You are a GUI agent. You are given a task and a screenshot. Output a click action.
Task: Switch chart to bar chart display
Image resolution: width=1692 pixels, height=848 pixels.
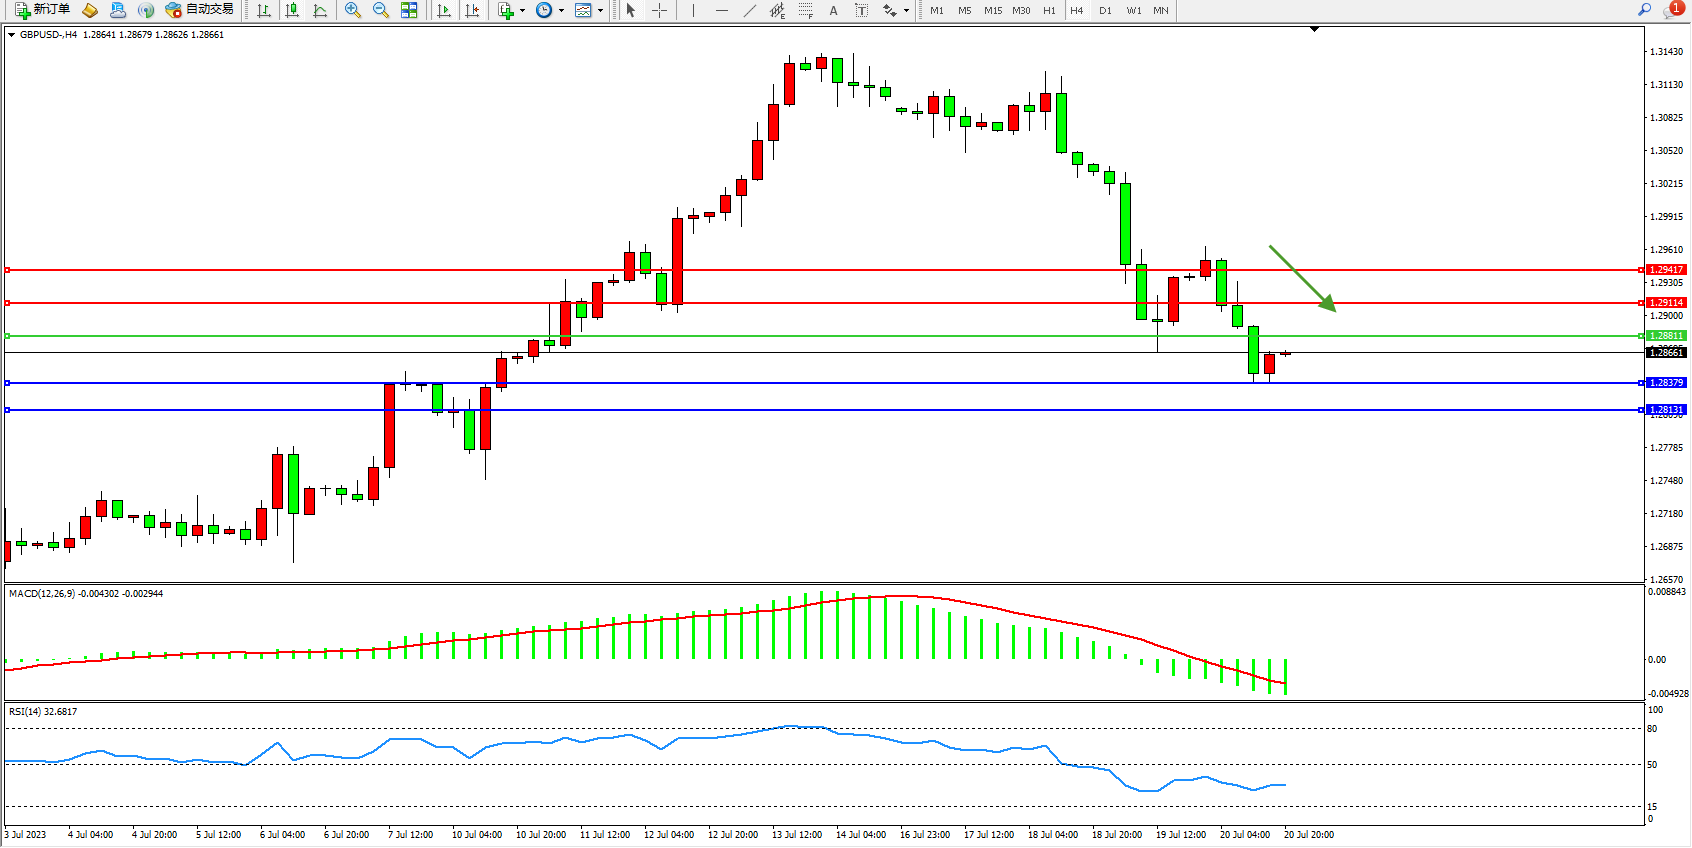tap(264, 10)
